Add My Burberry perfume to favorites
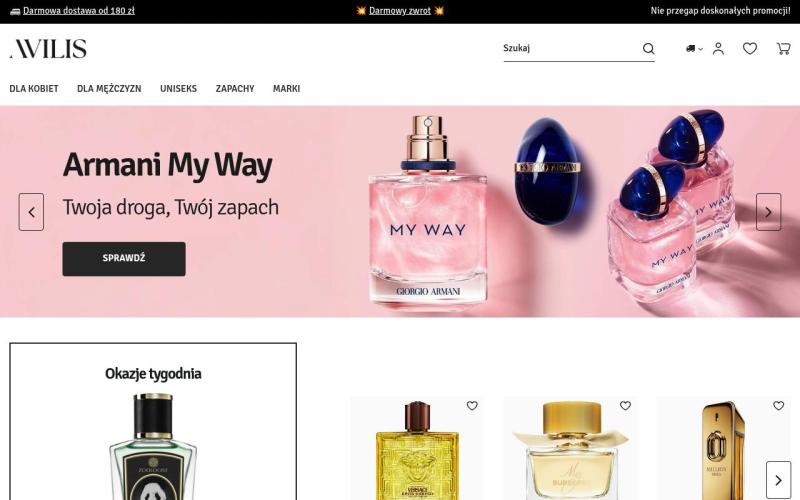800x500 pixels. (625, 406)
